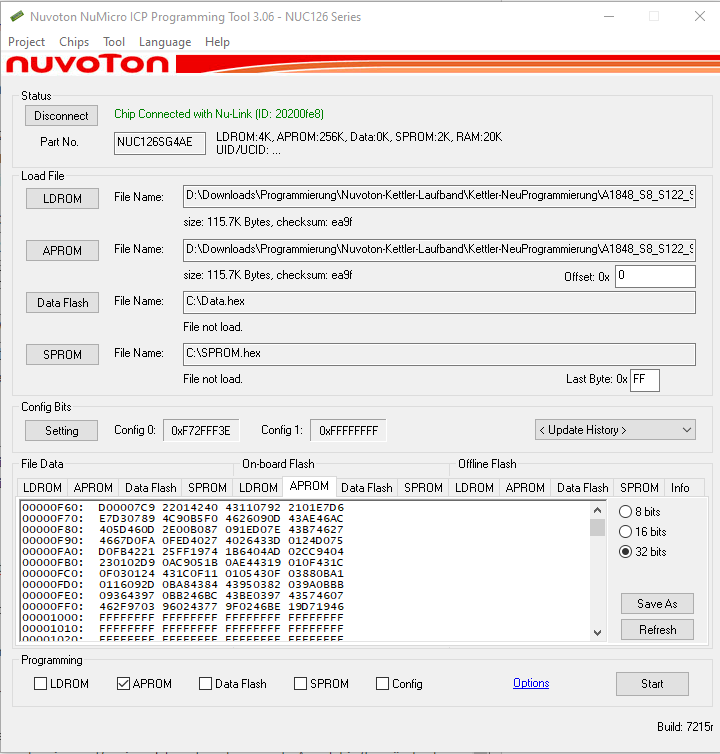Click the LDROM file name field
This screenshot has height=754, width=720.
coord(439,196)
